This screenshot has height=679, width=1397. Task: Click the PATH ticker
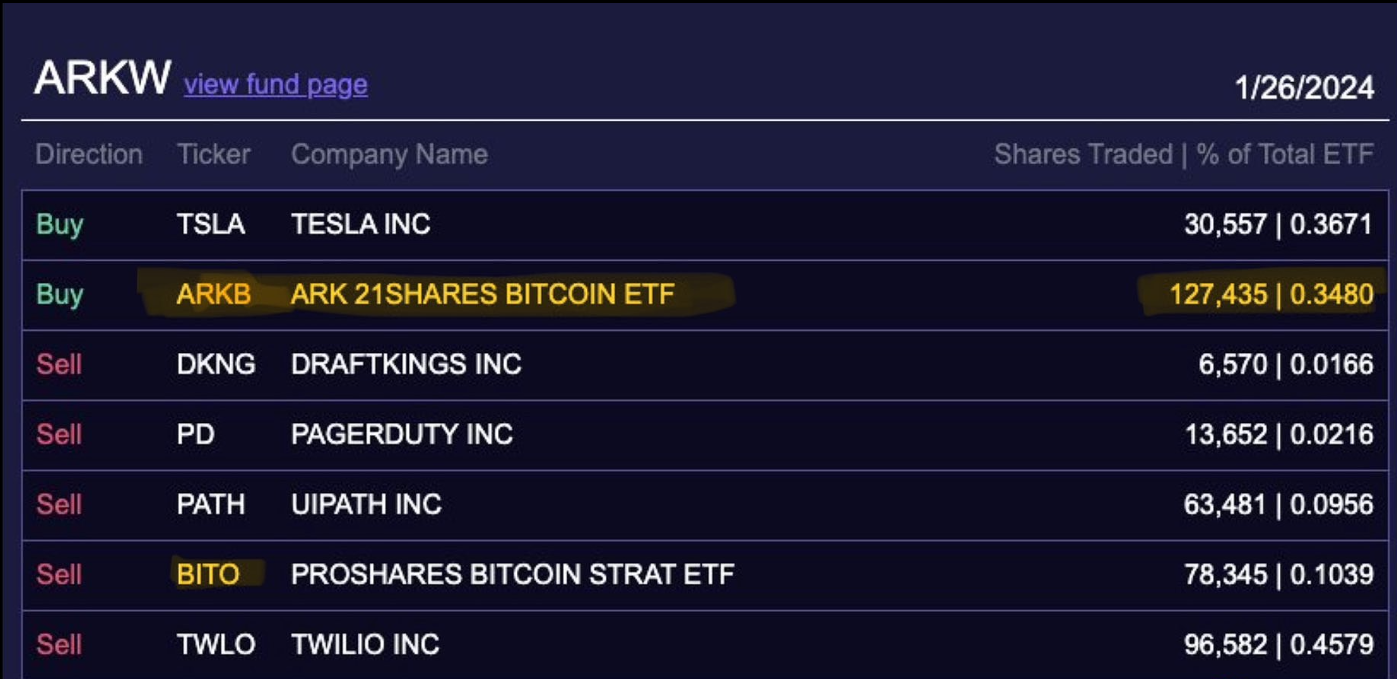(x=211, y=504)
